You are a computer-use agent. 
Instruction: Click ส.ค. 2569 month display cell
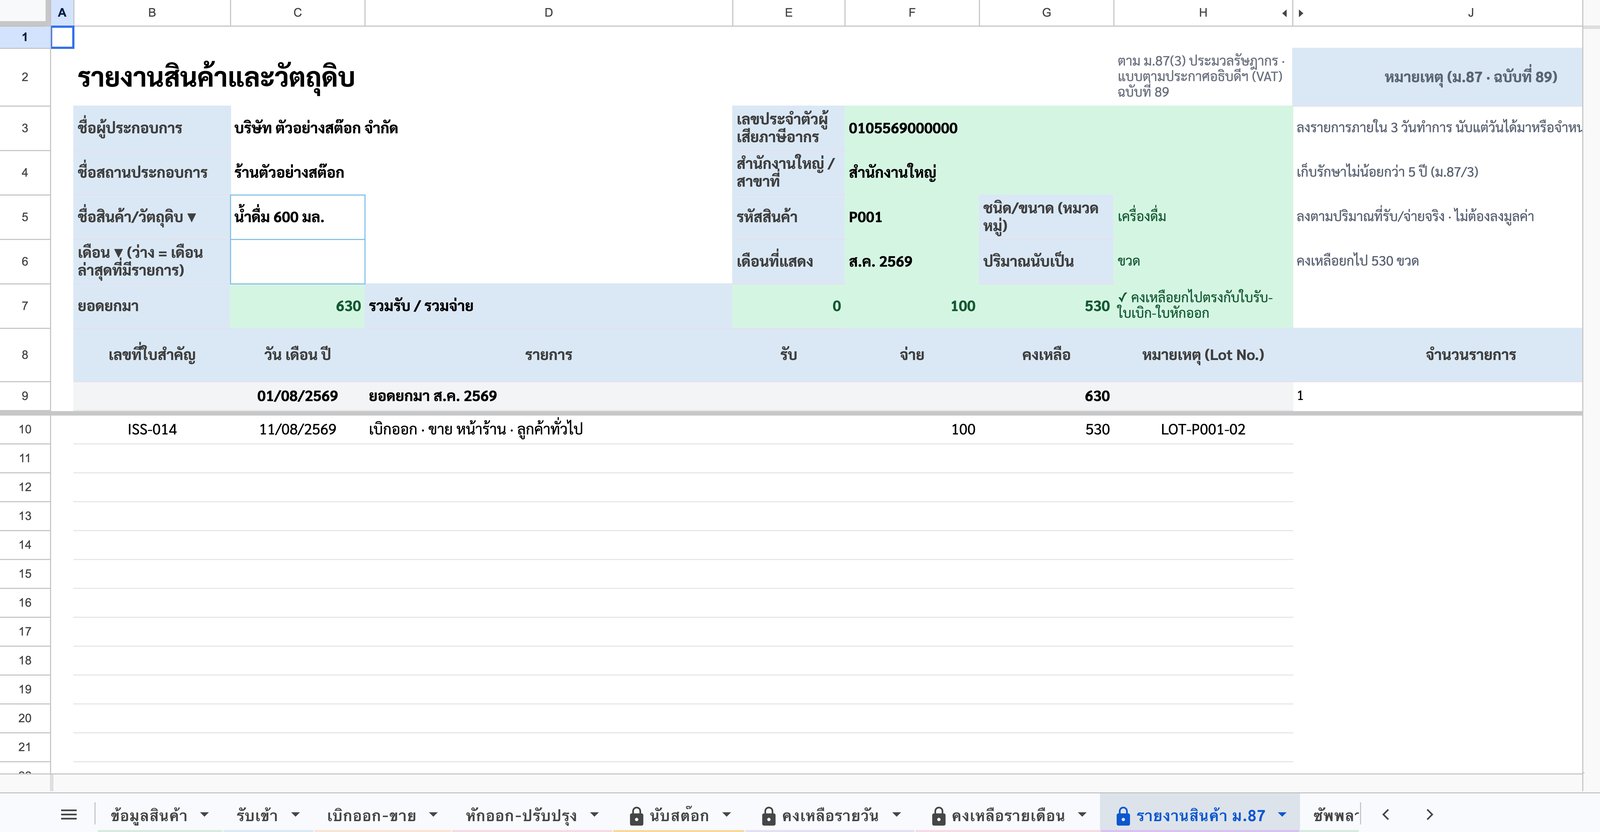tap(911, 261)
